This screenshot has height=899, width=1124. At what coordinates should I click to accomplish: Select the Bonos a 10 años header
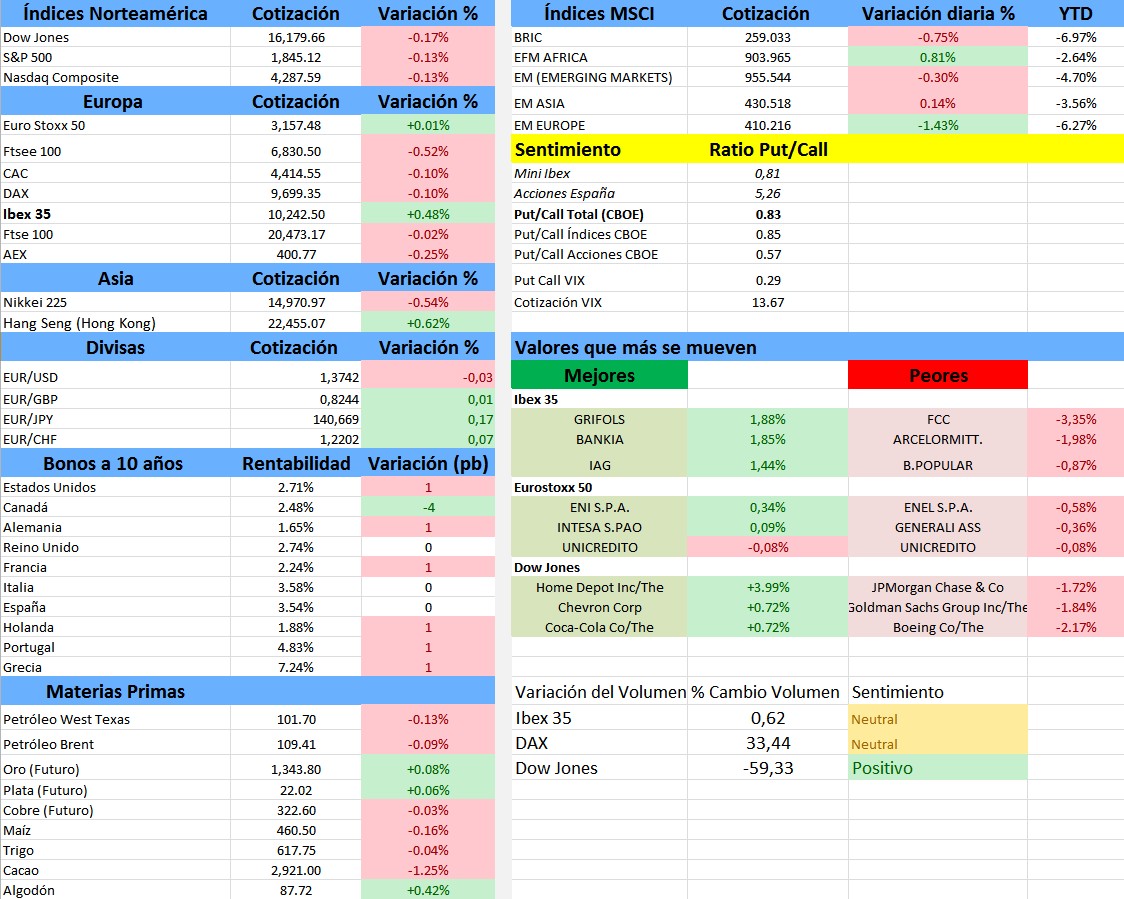tap(113, 464)
